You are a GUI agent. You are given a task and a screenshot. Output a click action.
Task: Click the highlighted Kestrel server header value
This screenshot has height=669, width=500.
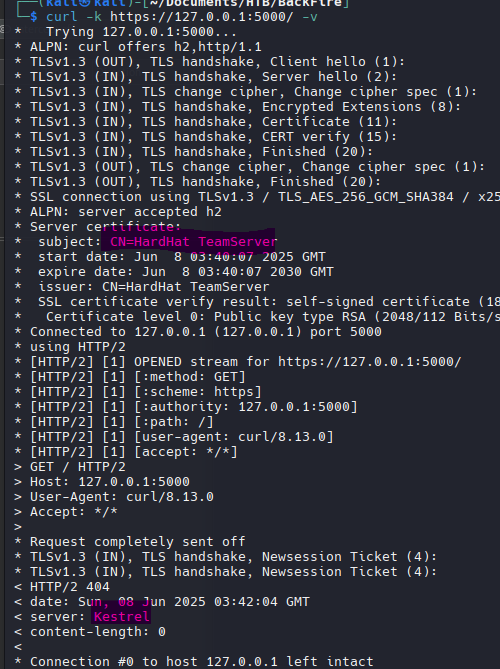pyautogui.click(x=122, y=617)
